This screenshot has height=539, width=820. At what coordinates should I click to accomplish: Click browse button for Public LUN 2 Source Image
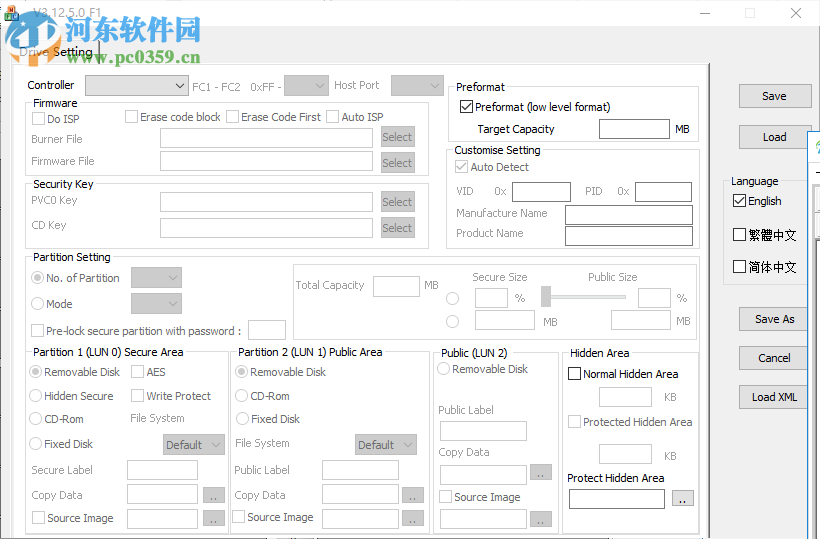[540, 518]
